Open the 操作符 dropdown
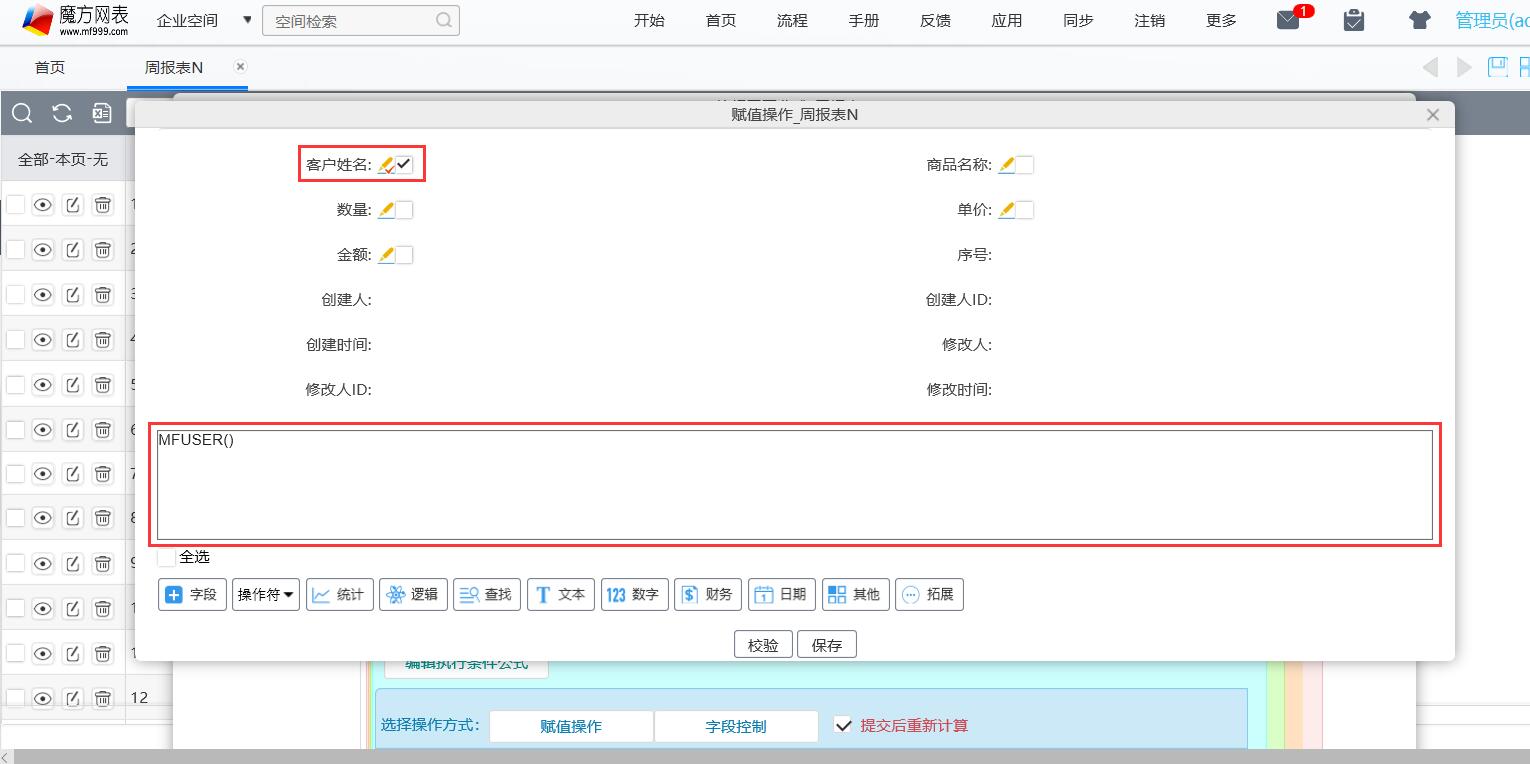 pyautogui.click(x=266, y=594)
